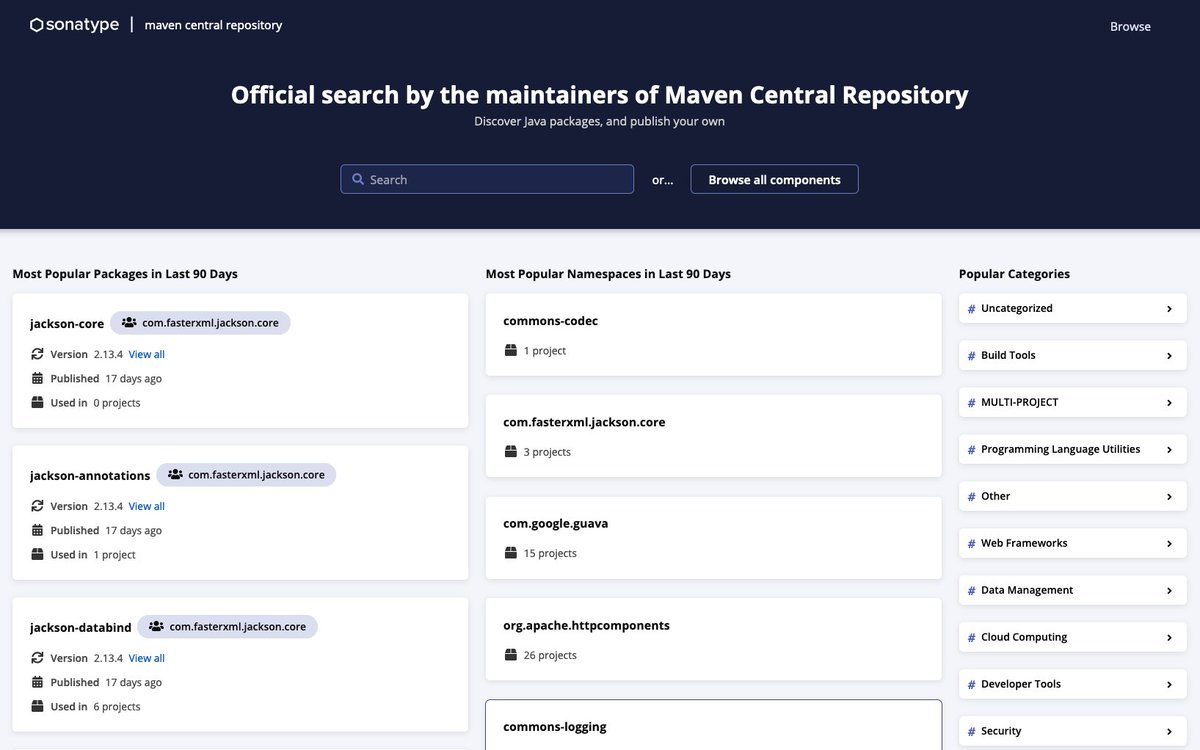The width and height of the screenshot is (1200, 750).
Task: Click the box icon beside jackson-core Used in
Action: pyautogui.click(x=37, y=403)
